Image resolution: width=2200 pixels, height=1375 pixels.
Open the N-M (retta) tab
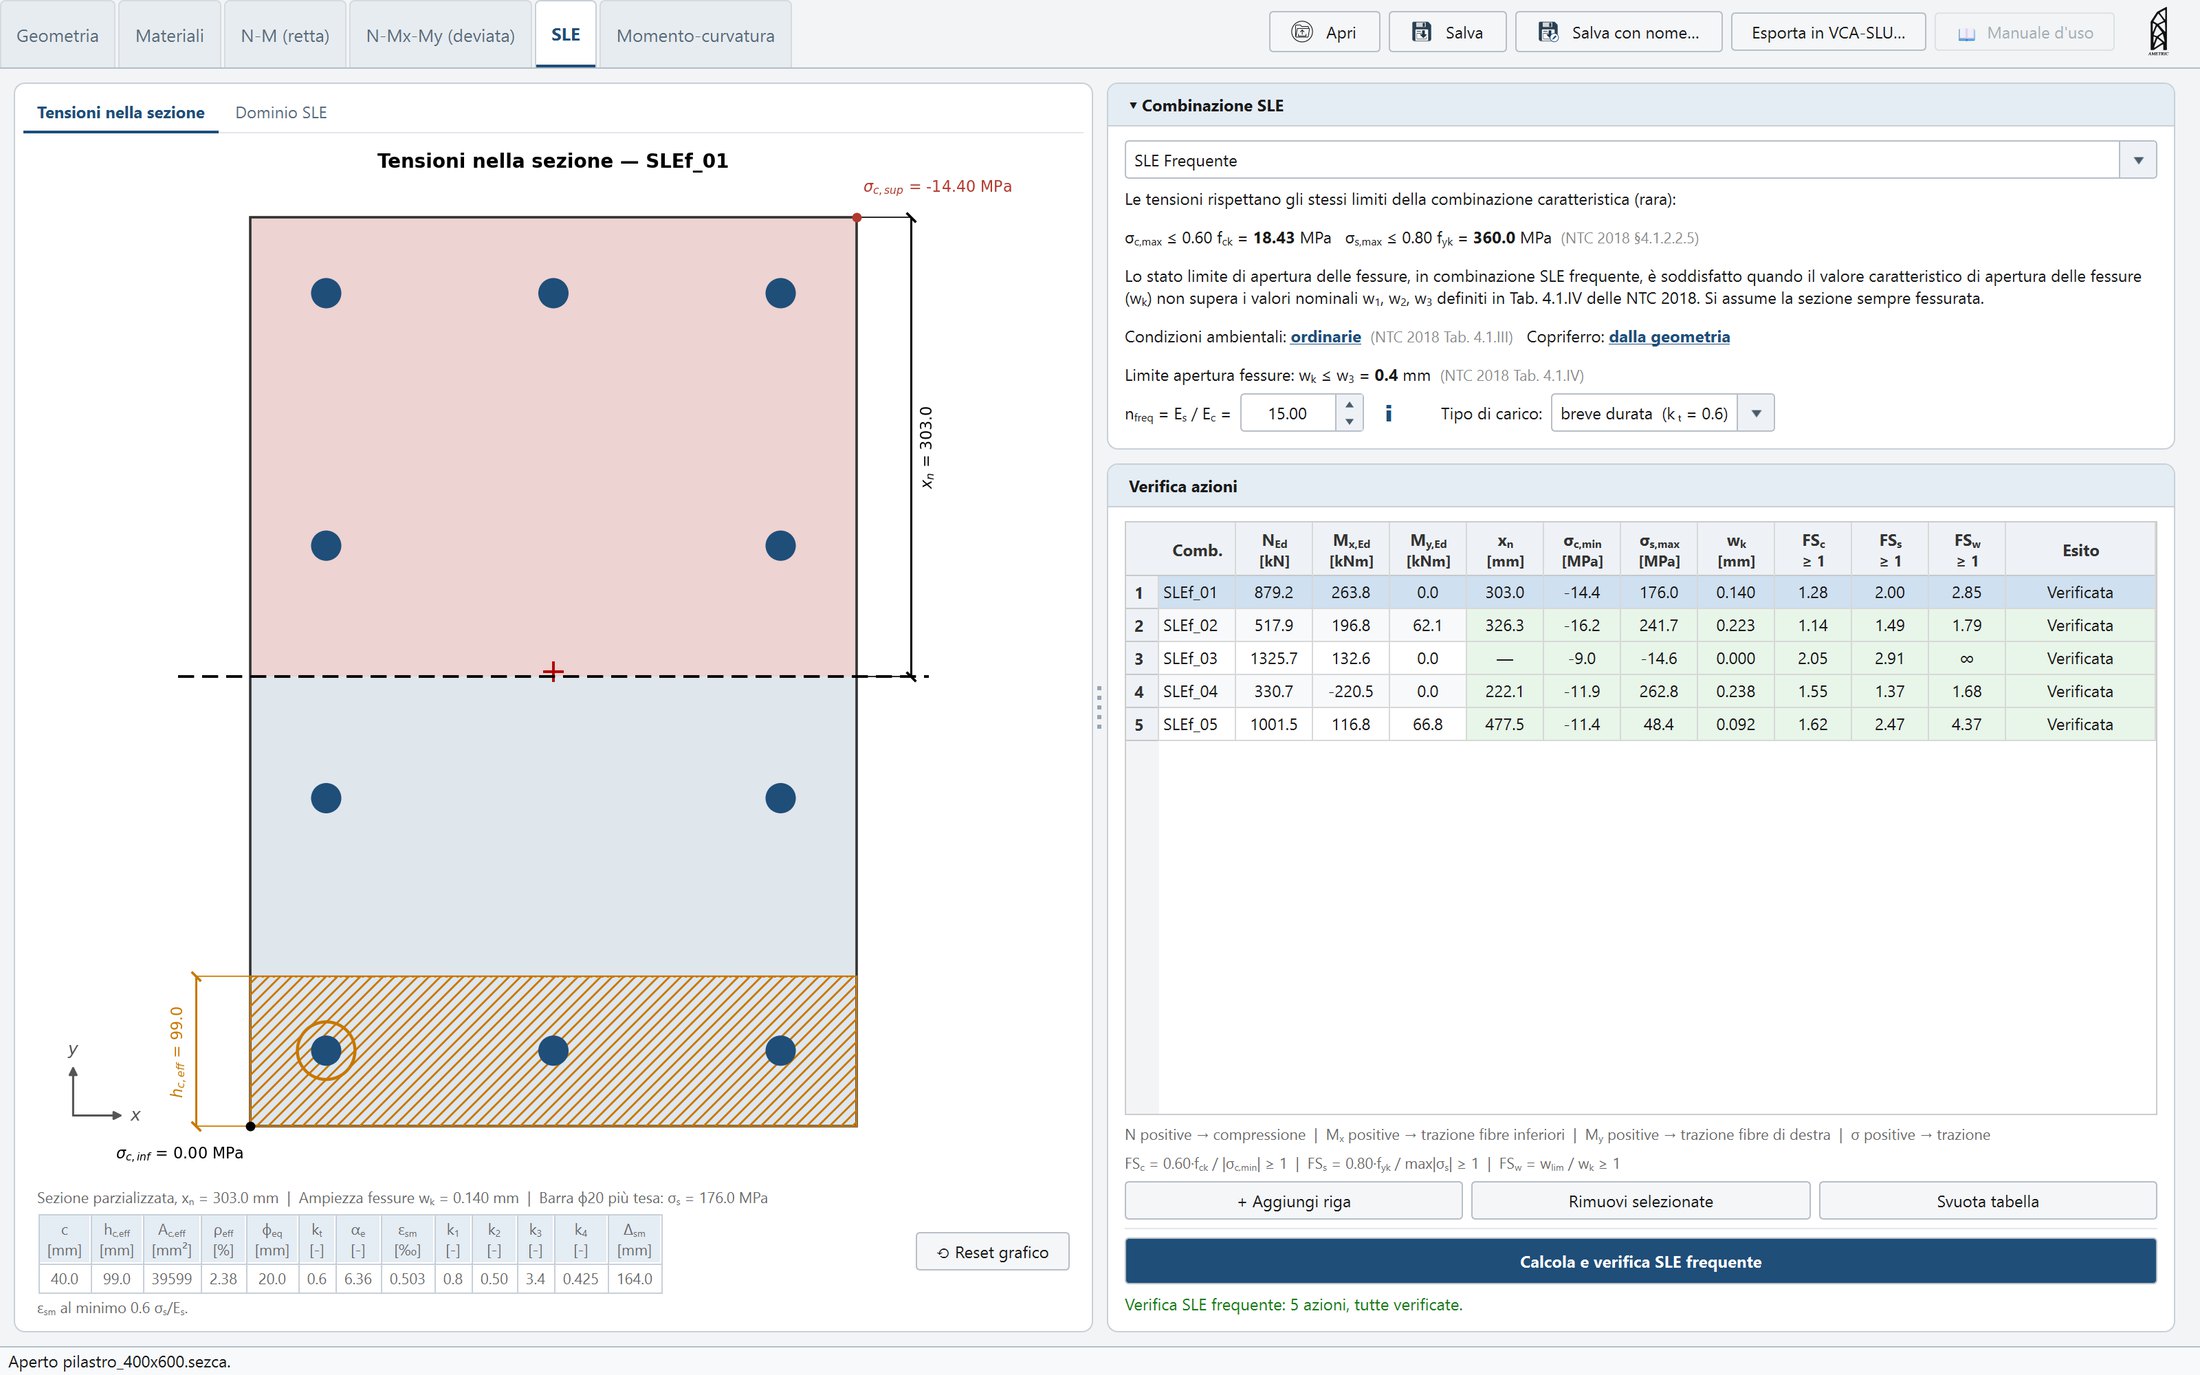click(285, 35)
